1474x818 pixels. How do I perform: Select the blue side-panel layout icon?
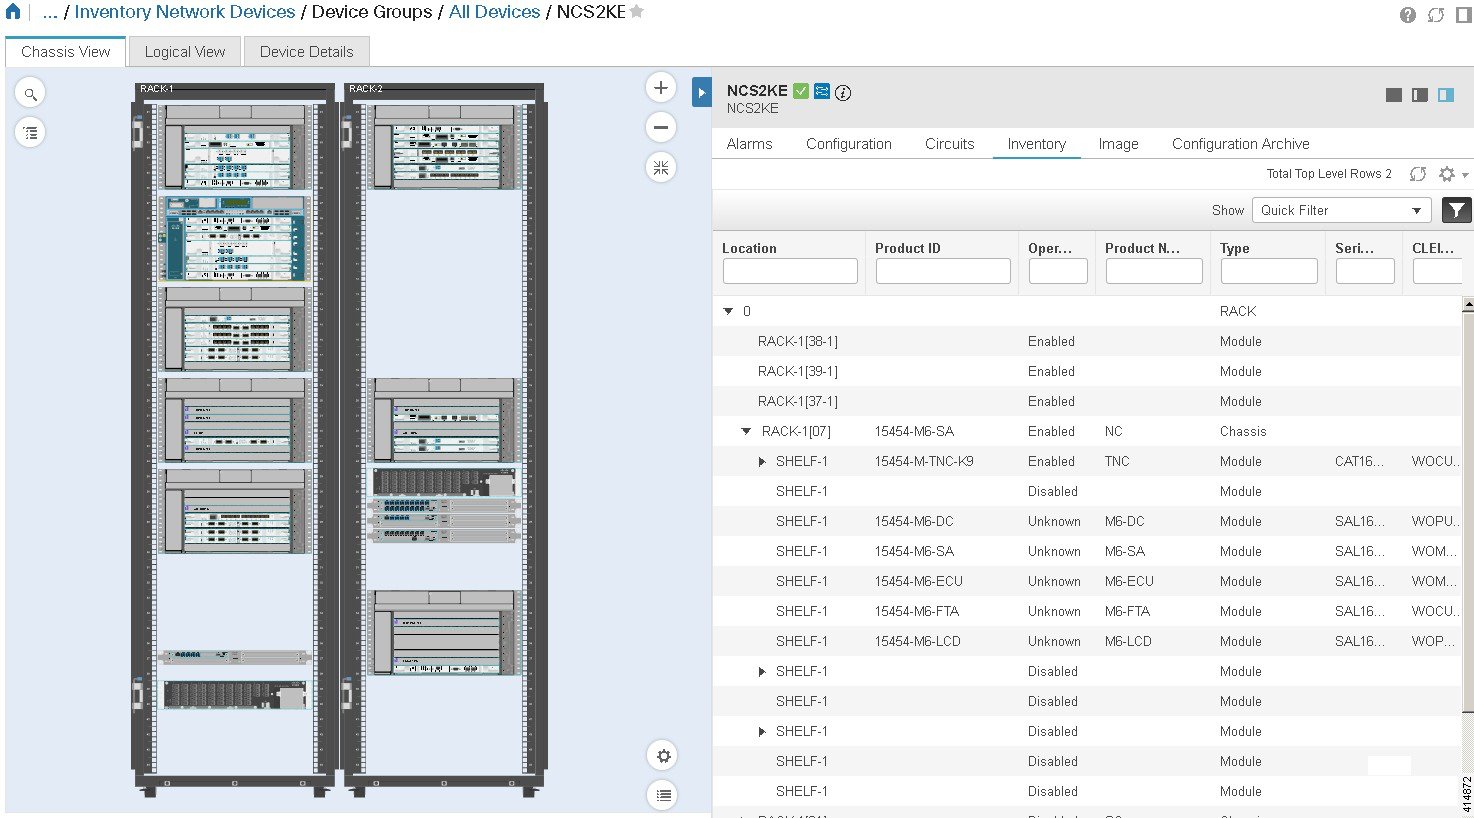[x=1446, y=95]
